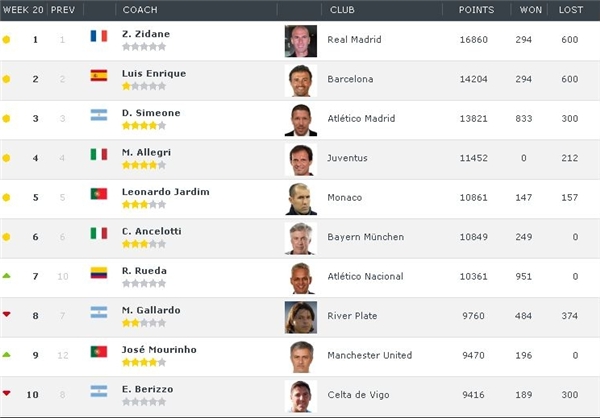Click M. Allegri's portrait thumbnail
The width and height of the screenshot is (600, 418).
click(301, 160)
